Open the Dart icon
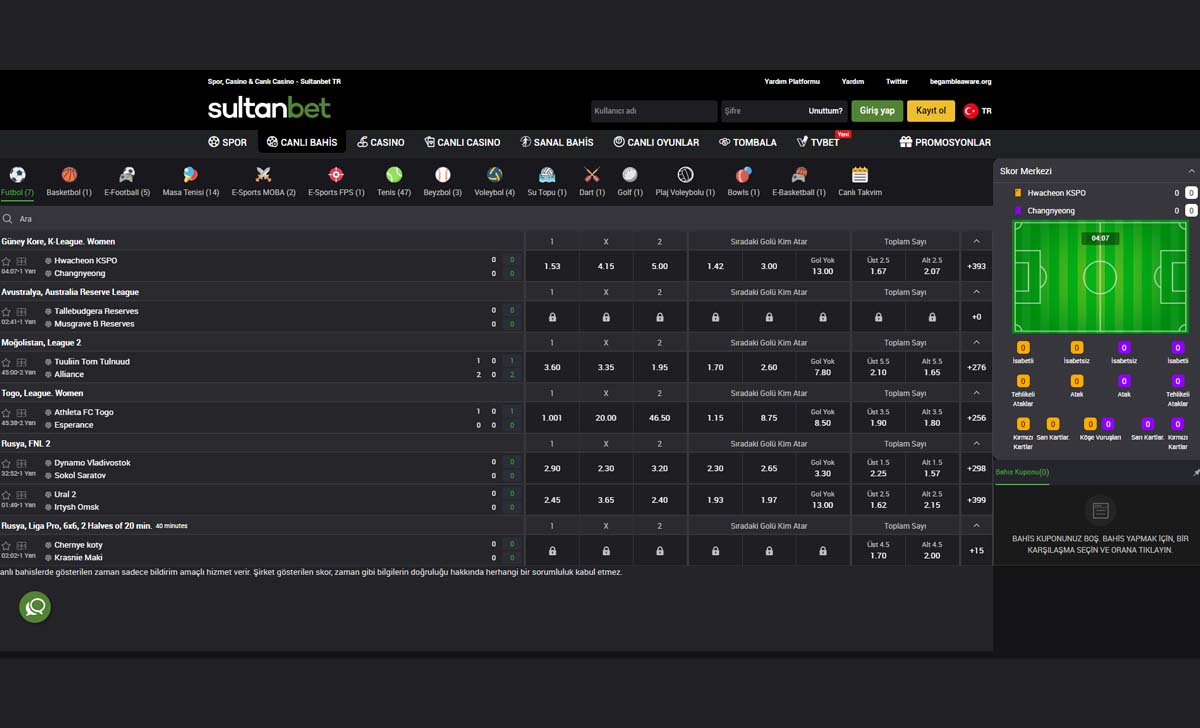The width and height of the screenshot is (1200, 728). [592, 174]
